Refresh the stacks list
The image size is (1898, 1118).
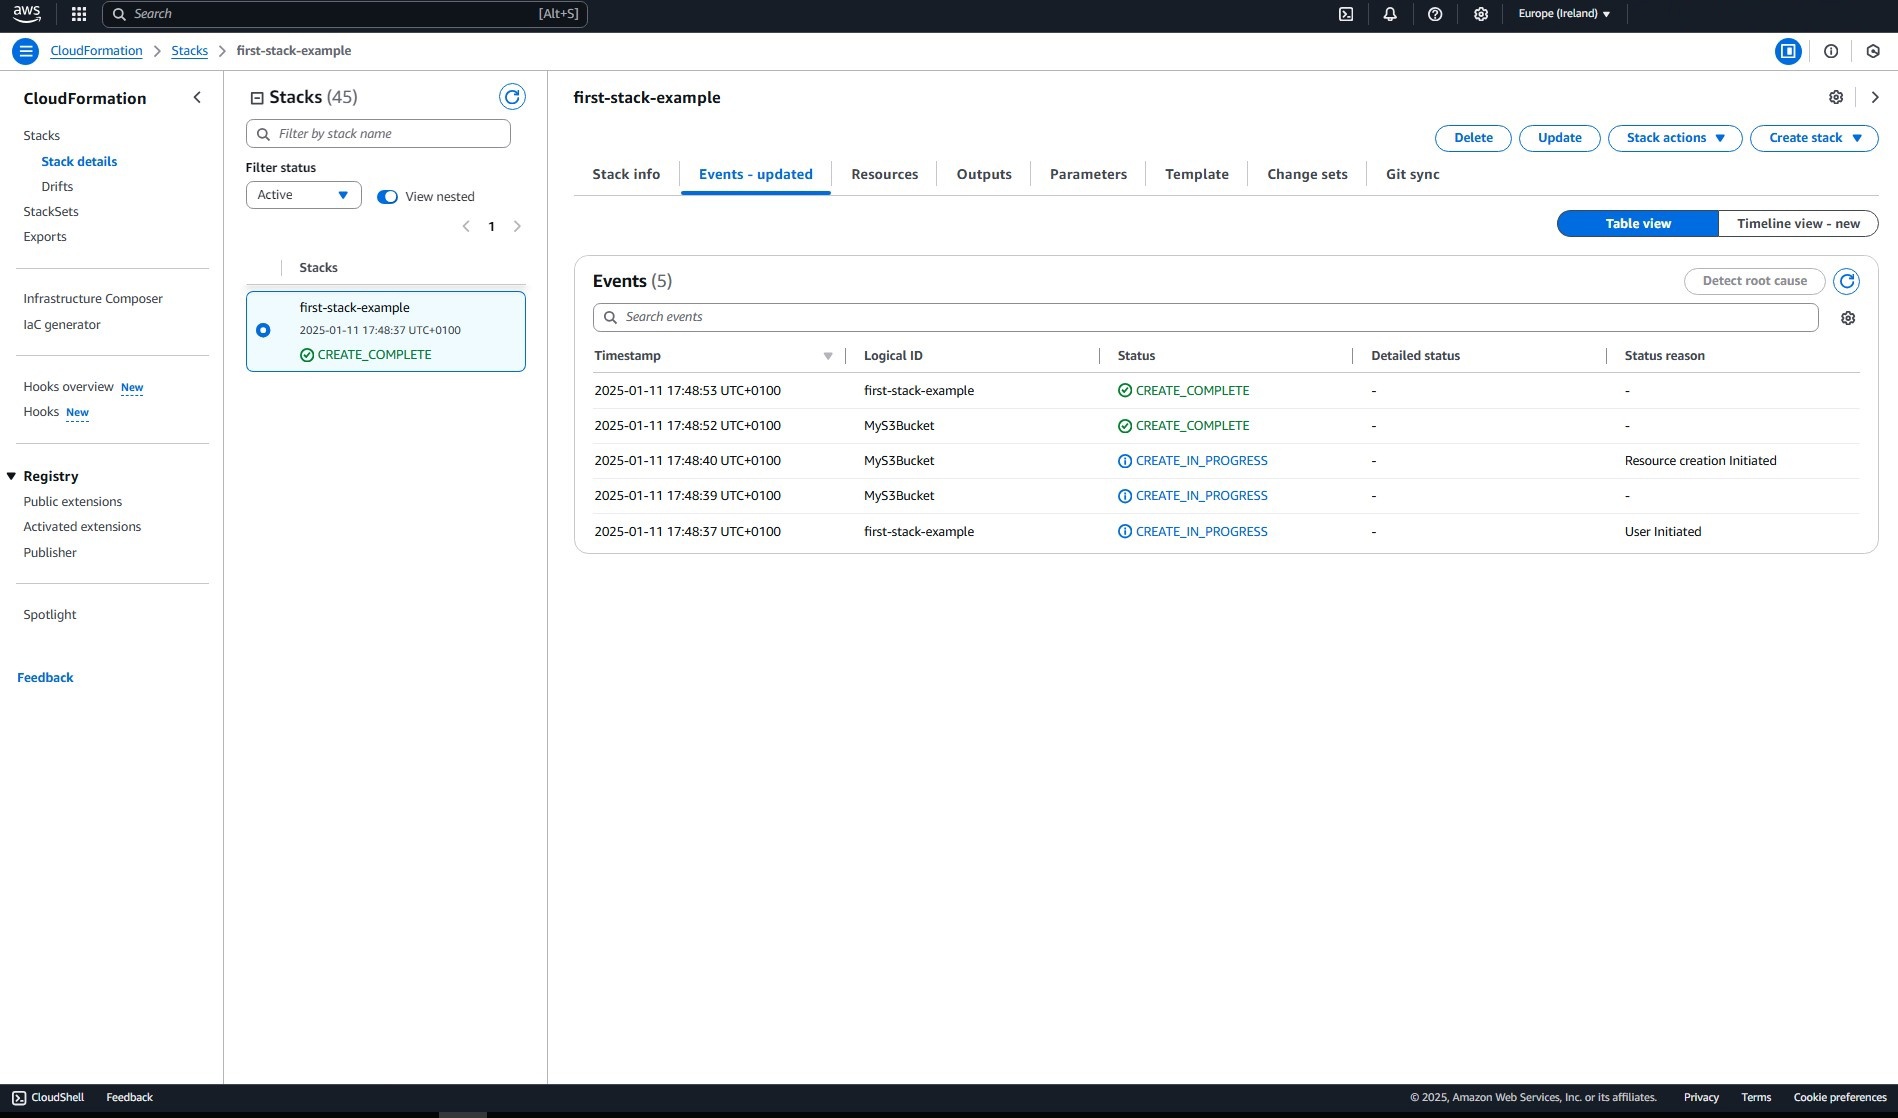[512, 97]
